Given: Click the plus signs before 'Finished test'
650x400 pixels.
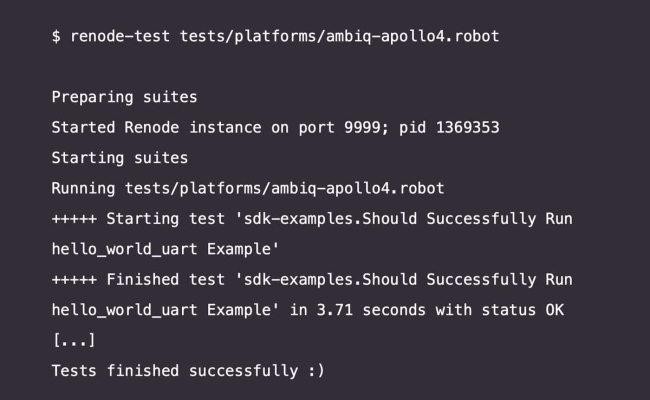Looking at the screenshot, I should point(74,280).
